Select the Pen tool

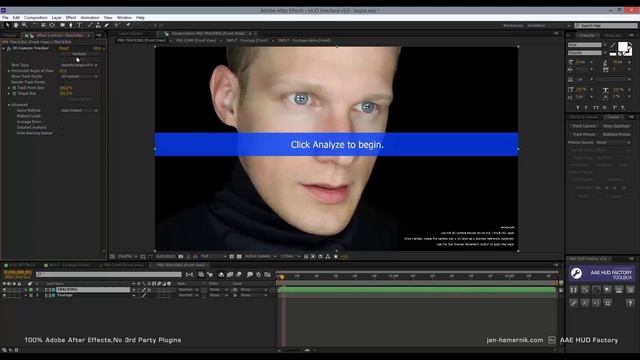(71, 25)
